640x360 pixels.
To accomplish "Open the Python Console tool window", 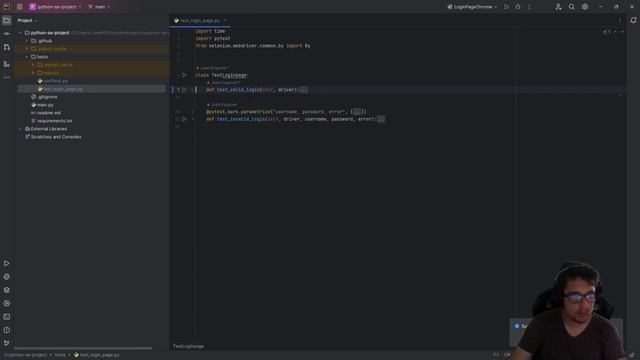I will 7,277.
